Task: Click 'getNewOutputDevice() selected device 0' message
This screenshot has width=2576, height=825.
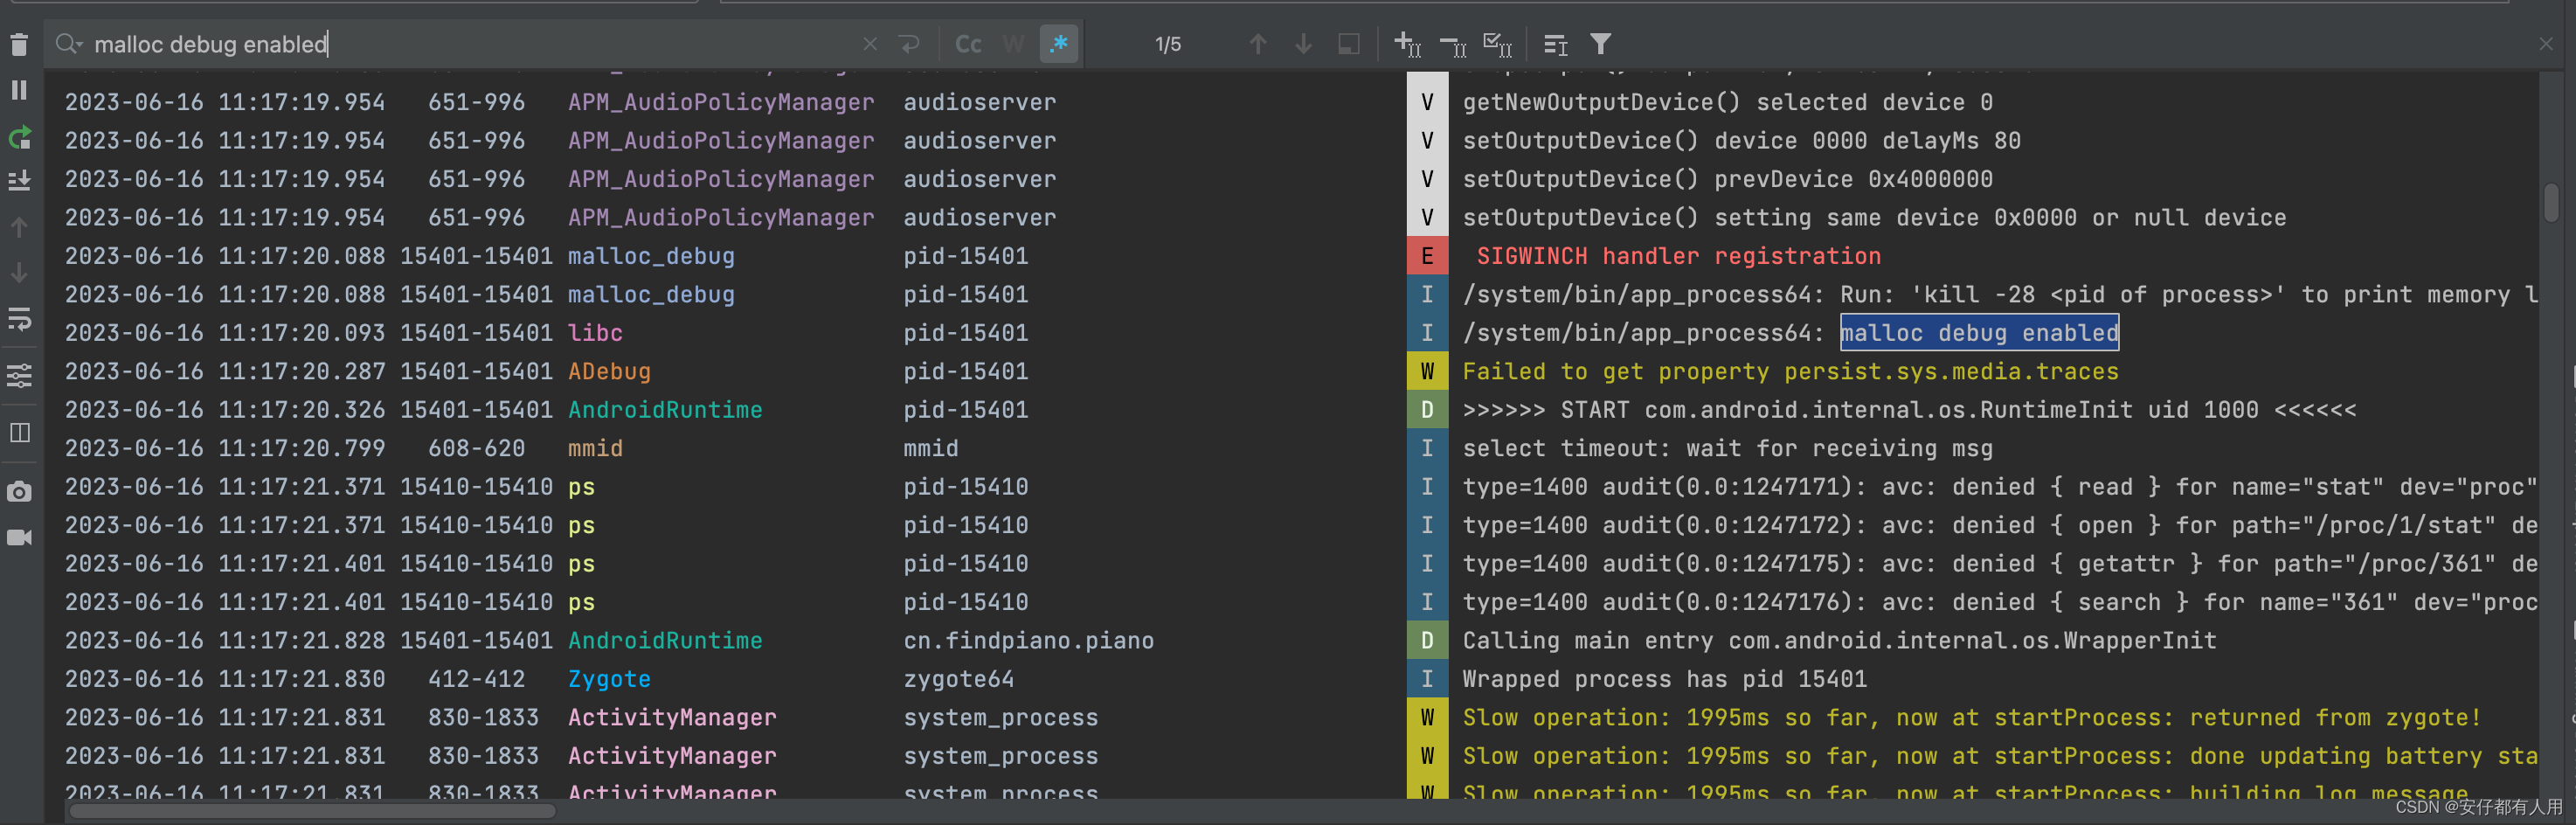Action: pyautogui.click(x=1728, y=102)
